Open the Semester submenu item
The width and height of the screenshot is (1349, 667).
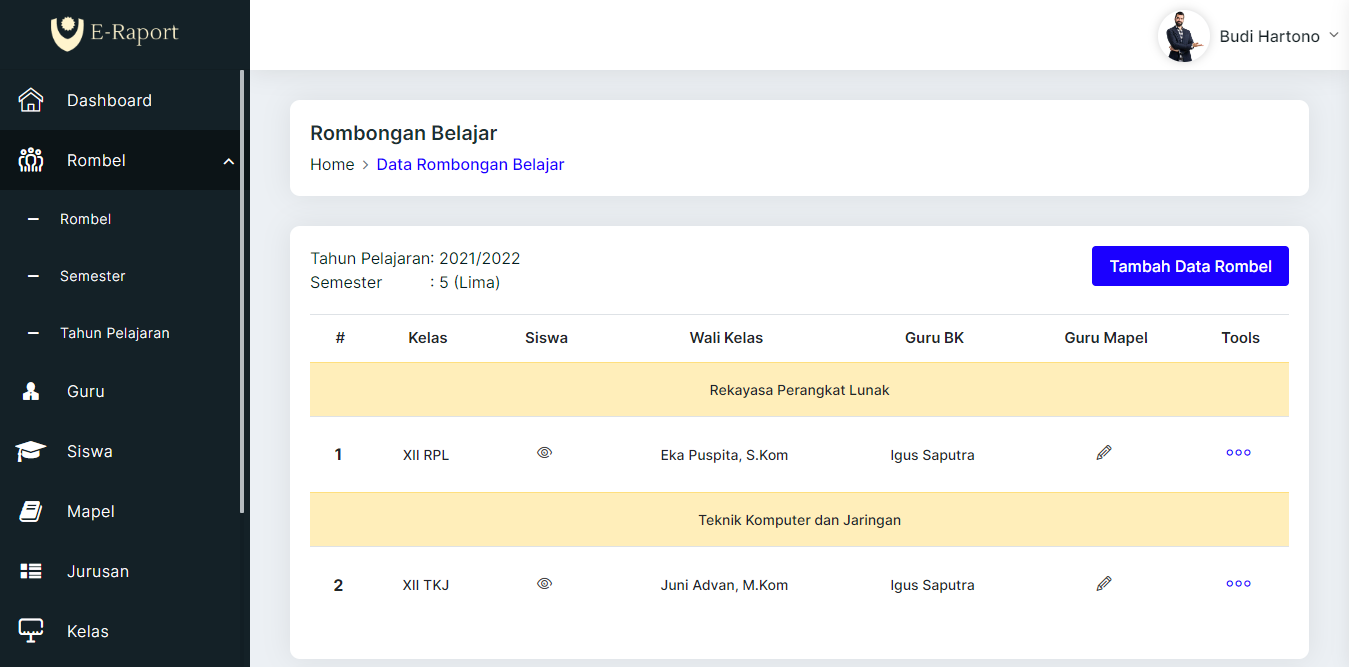point(92,276)
